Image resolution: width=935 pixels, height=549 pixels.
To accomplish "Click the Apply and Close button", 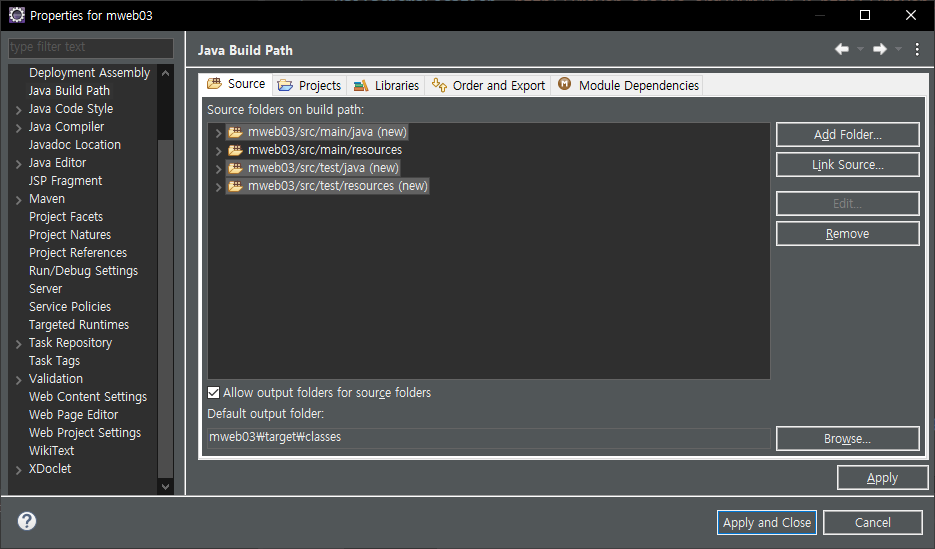I will pyautogui.click(x=767, y=522).
